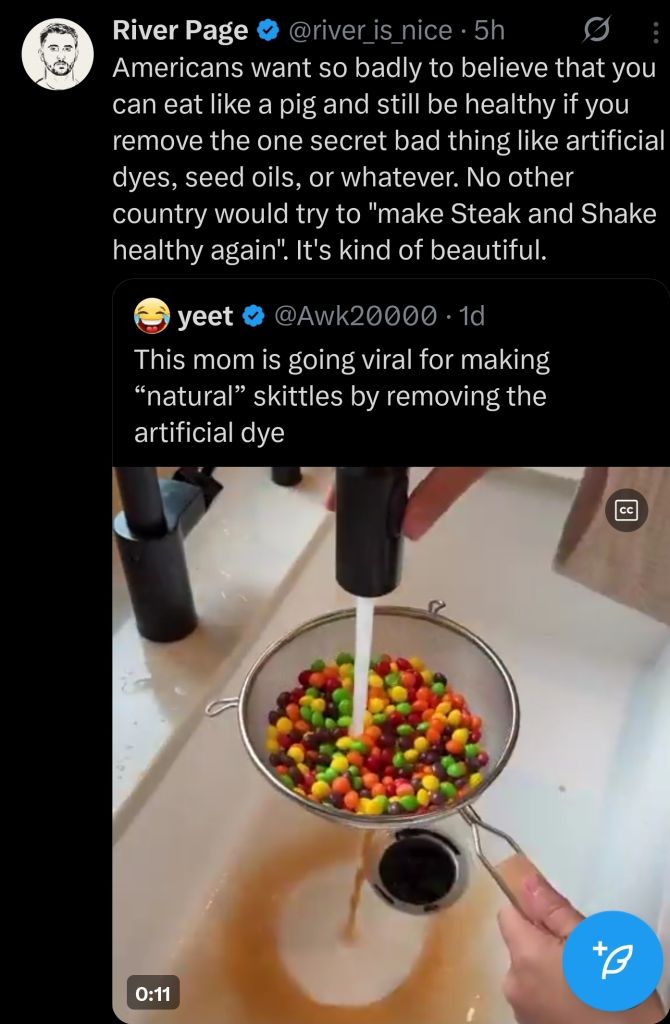The height and width of the screenshot is (1024, 670).
Task: Open the quoted text "This mom is going viral"
Action: point(342,358)
